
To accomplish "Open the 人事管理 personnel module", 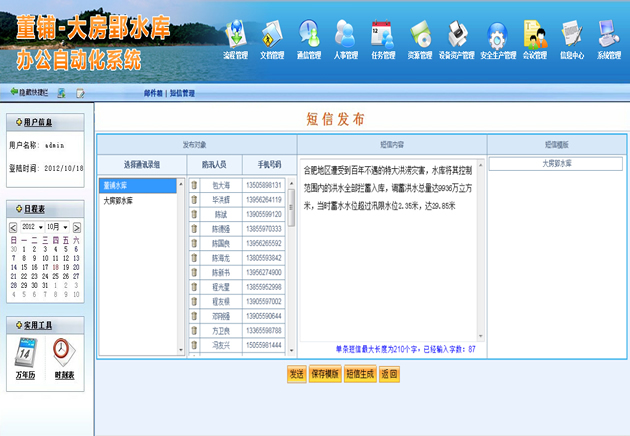I will click(346, 38).
